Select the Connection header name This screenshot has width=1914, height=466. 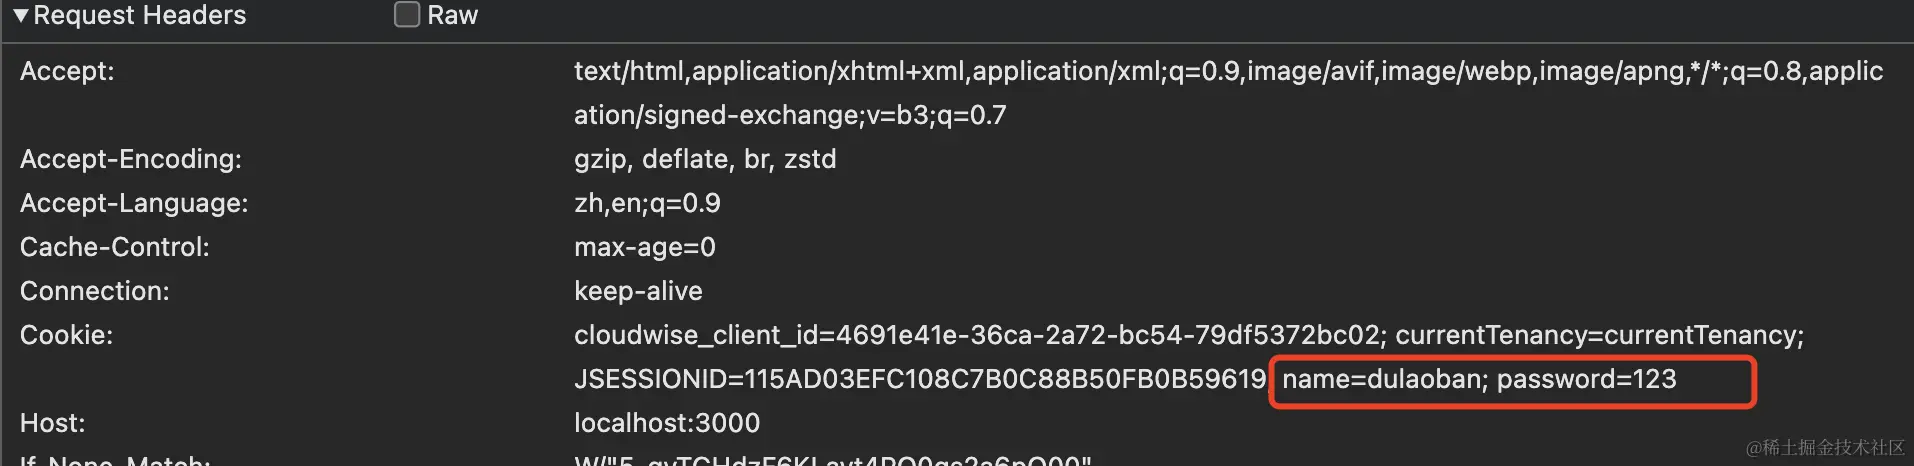(x=95, y=291)
